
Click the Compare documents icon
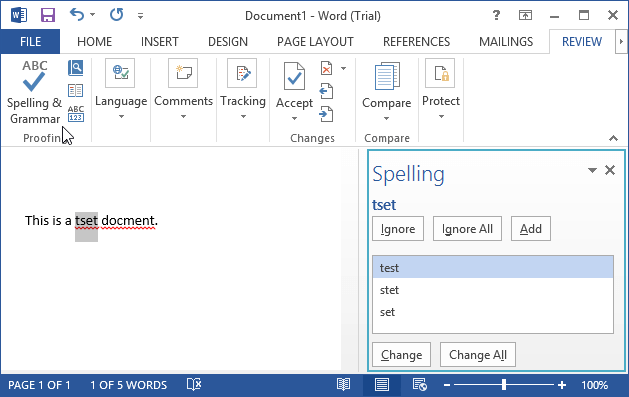(387, 76)
